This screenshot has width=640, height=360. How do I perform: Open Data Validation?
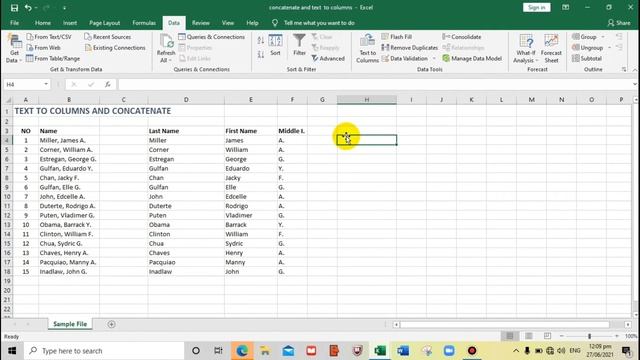[x=405, y=58]
